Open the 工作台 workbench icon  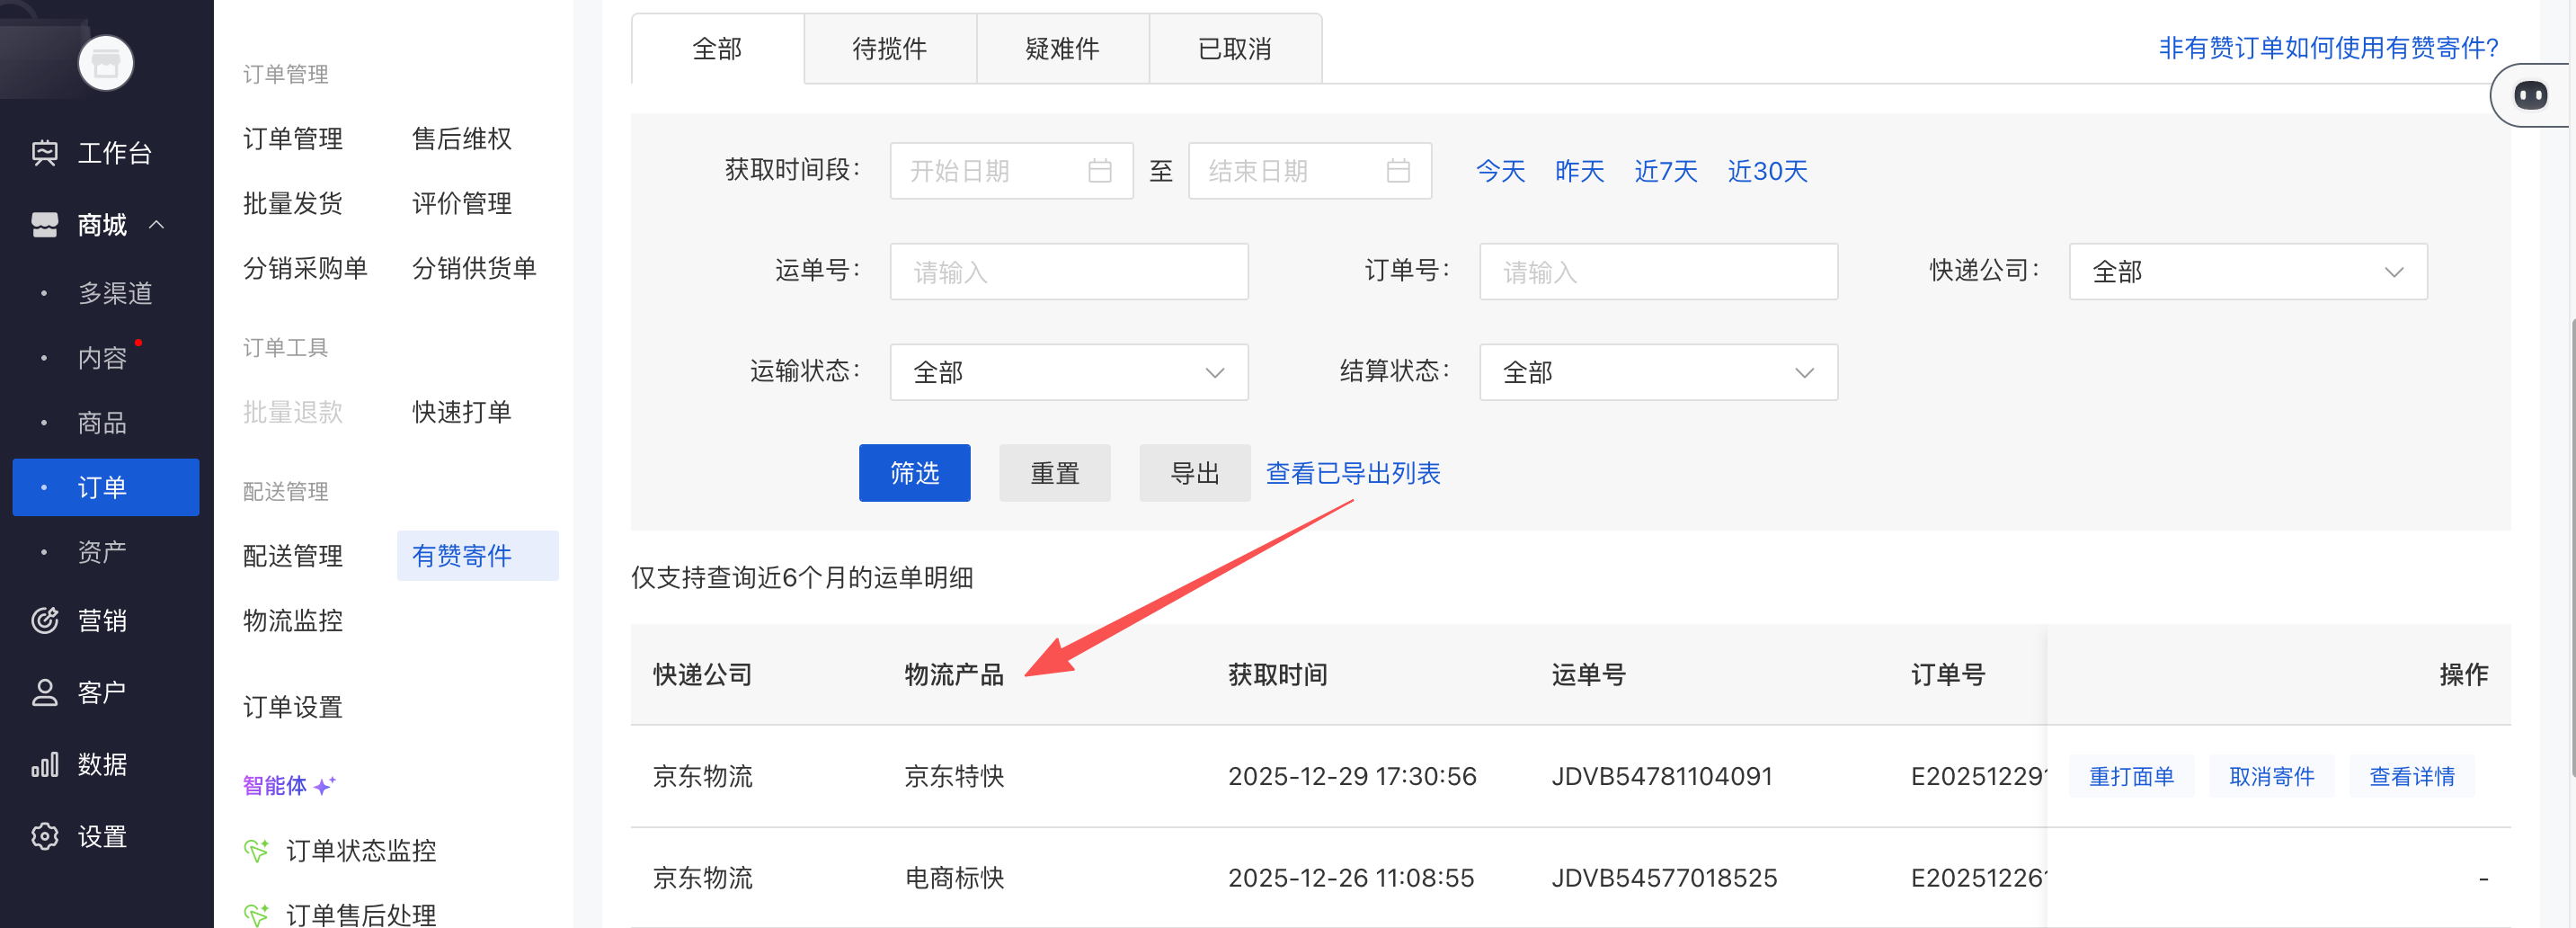(45, 153)
